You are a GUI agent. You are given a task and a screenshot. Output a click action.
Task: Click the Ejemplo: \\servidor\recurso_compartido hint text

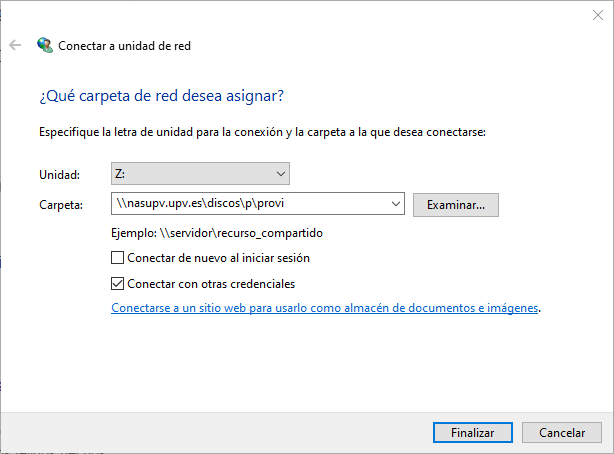pos(217,233)
